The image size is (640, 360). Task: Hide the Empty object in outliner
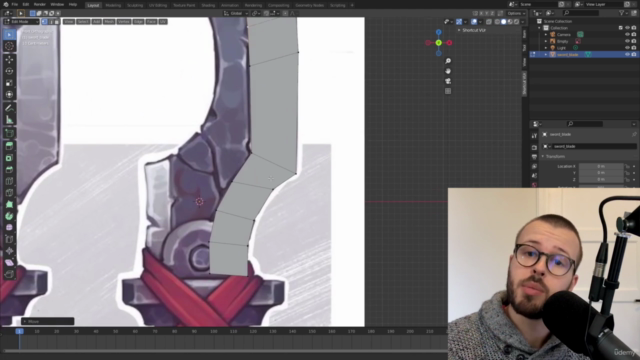627,41
